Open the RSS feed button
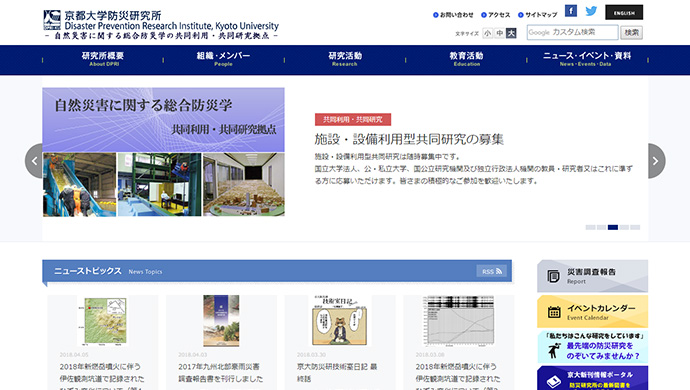The width and height of the screenshot is (690, 390). click(x=492, y=271)
